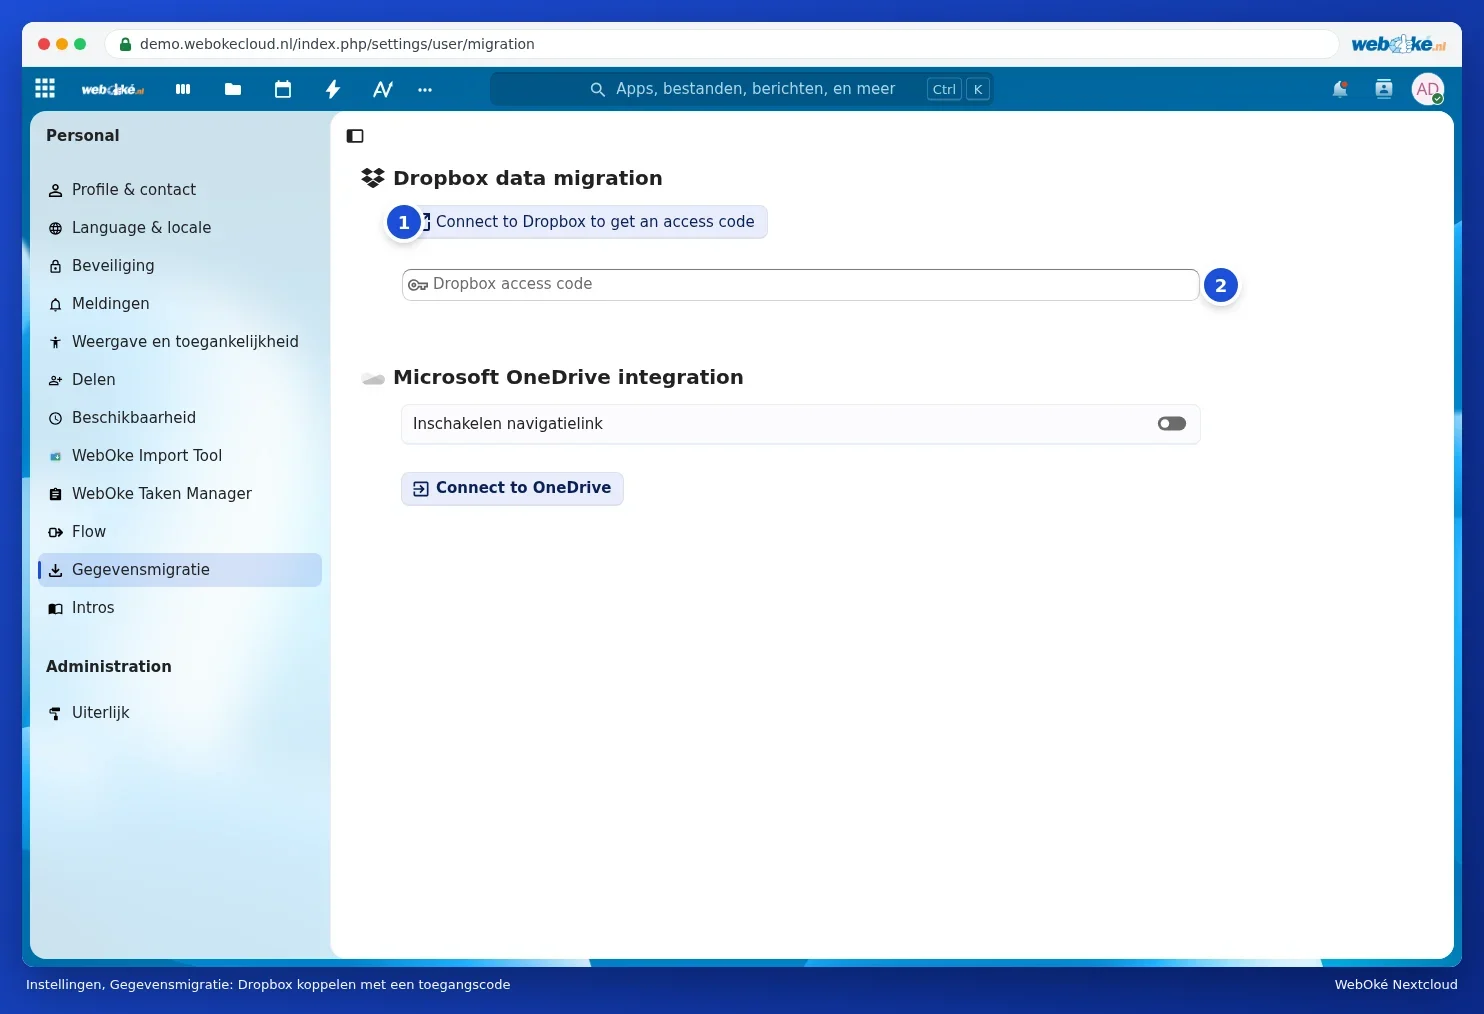
Task: Enable the Inschakelen navigatielink switch
Action: [1172, 424]
